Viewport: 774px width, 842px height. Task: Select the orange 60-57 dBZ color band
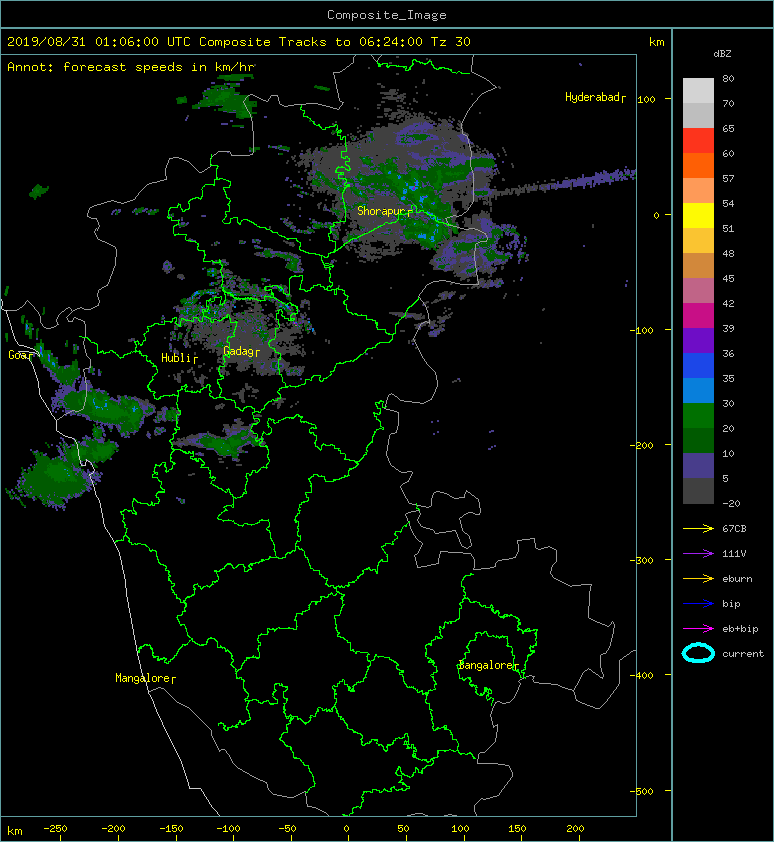pos(698,165)
